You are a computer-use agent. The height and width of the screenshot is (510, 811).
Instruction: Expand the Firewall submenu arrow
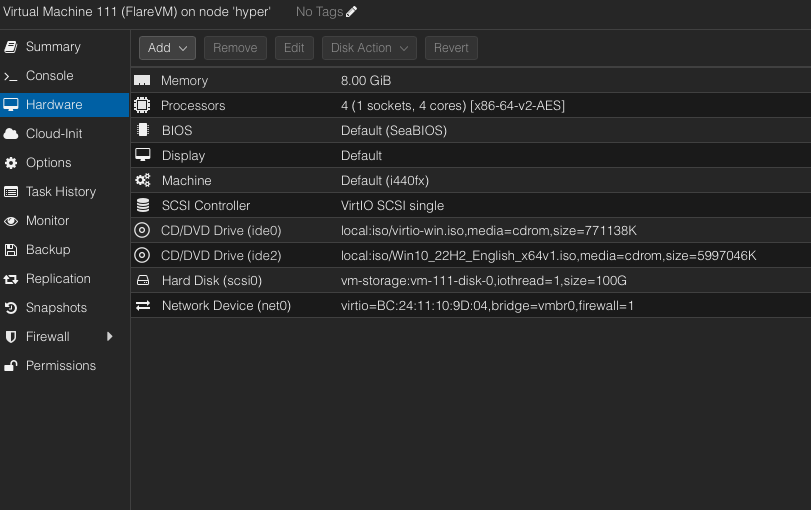[x=110, y=337]
